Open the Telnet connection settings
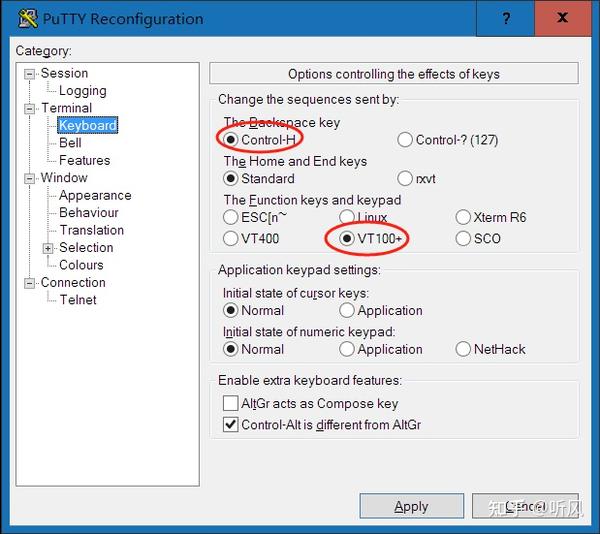Image resolution: width=600 pixels, height=534 pixels. click(x=78, y=300)
